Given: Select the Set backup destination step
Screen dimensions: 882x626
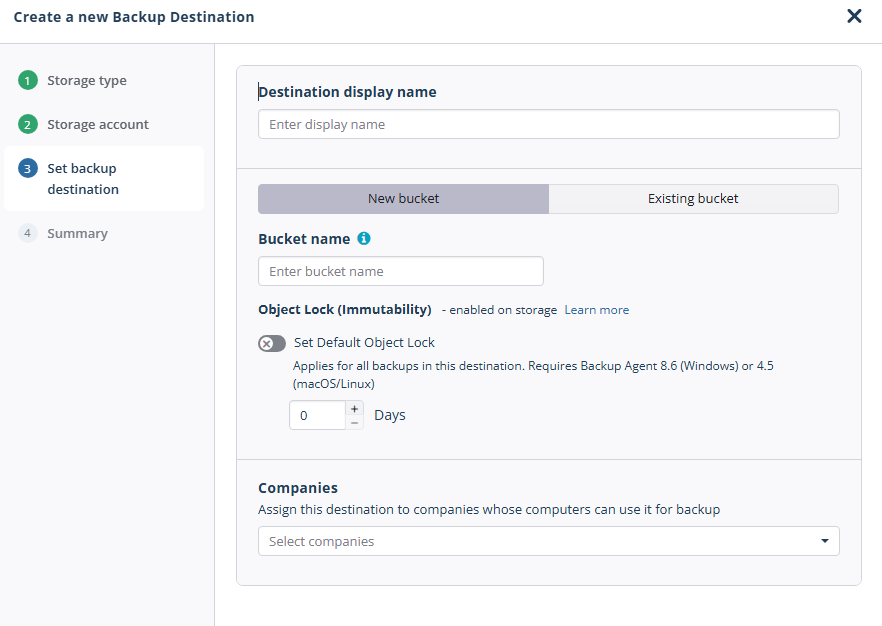Looking at the screenshot, I should [104, 179].
